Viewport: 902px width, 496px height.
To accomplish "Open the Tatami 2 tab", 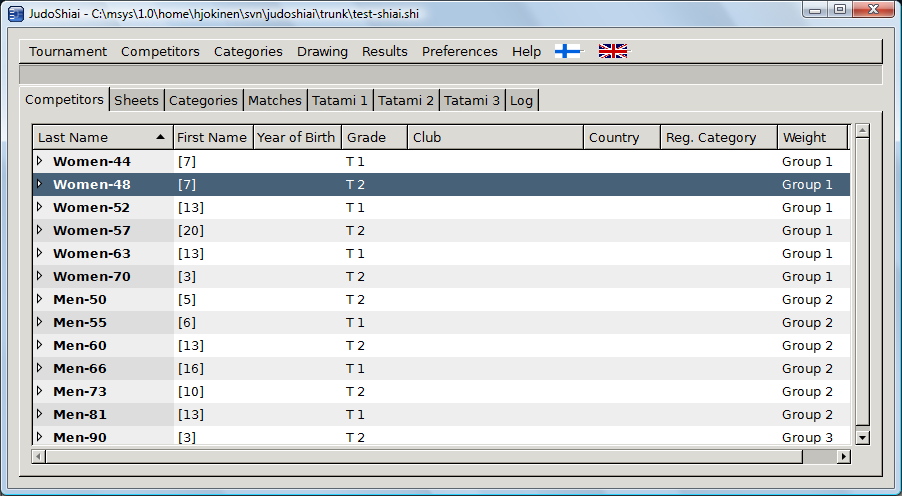I will pyautogui.click(x=406, y=100).
